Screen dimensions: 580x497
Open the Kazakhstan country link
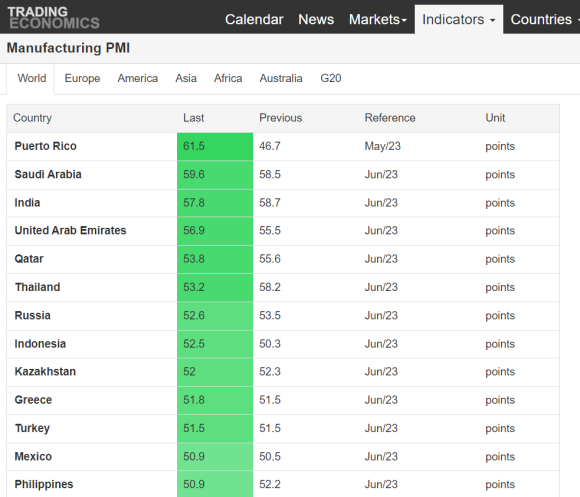point(45,371)
